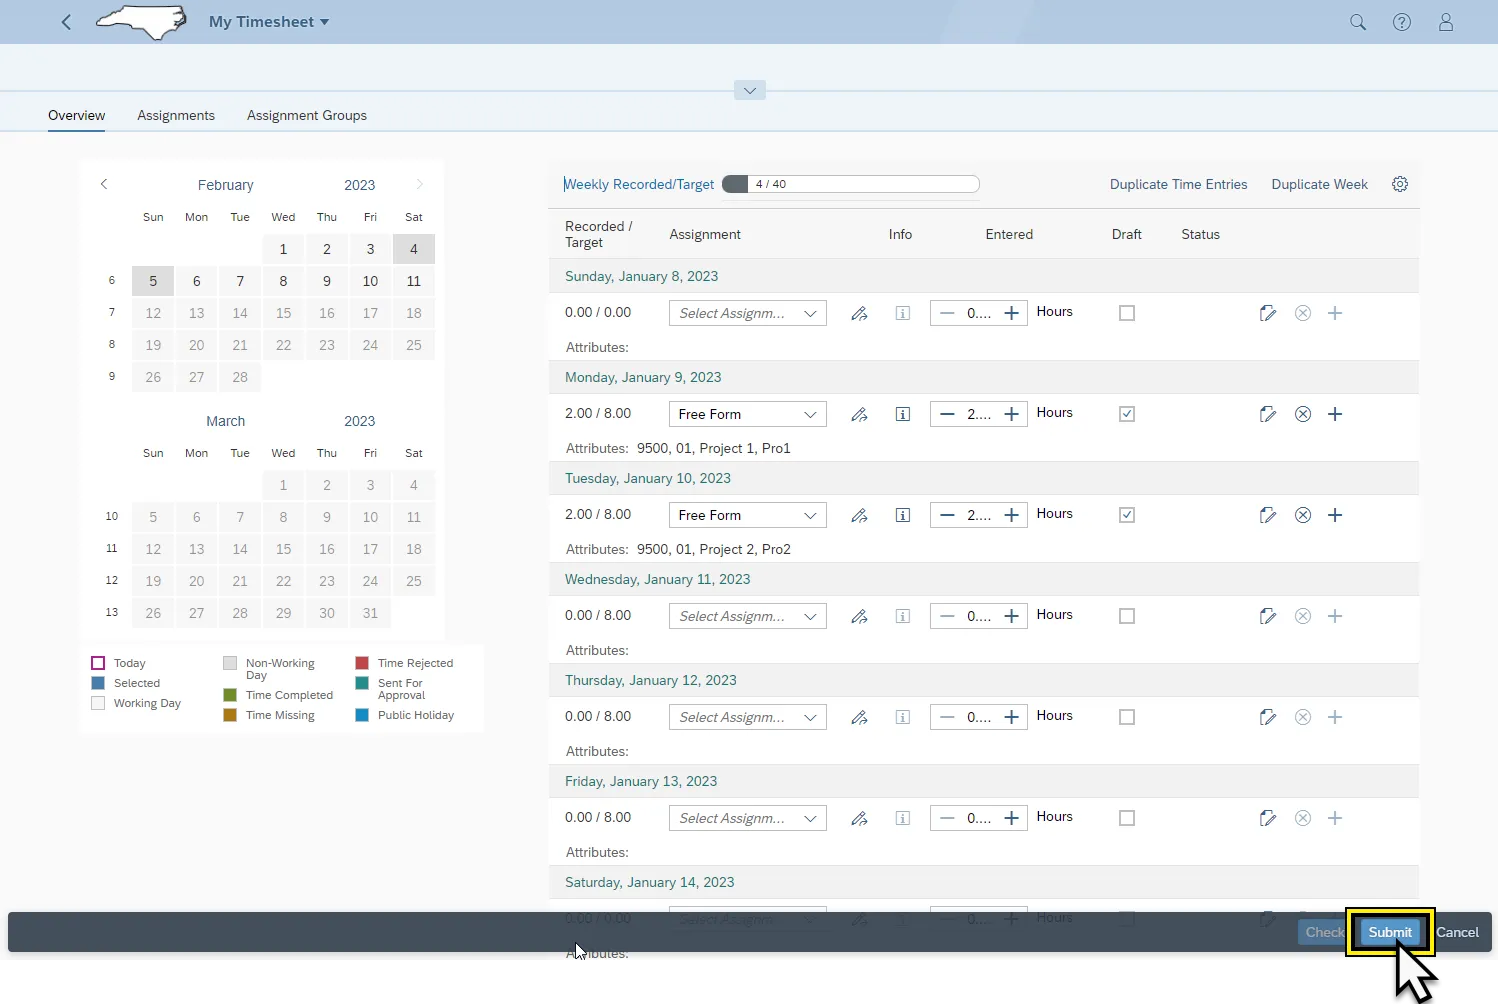Screen dimensions: 1498x1004
Task: Delete the Tuesday, January 10 time entry
Action: point(1303,515)
